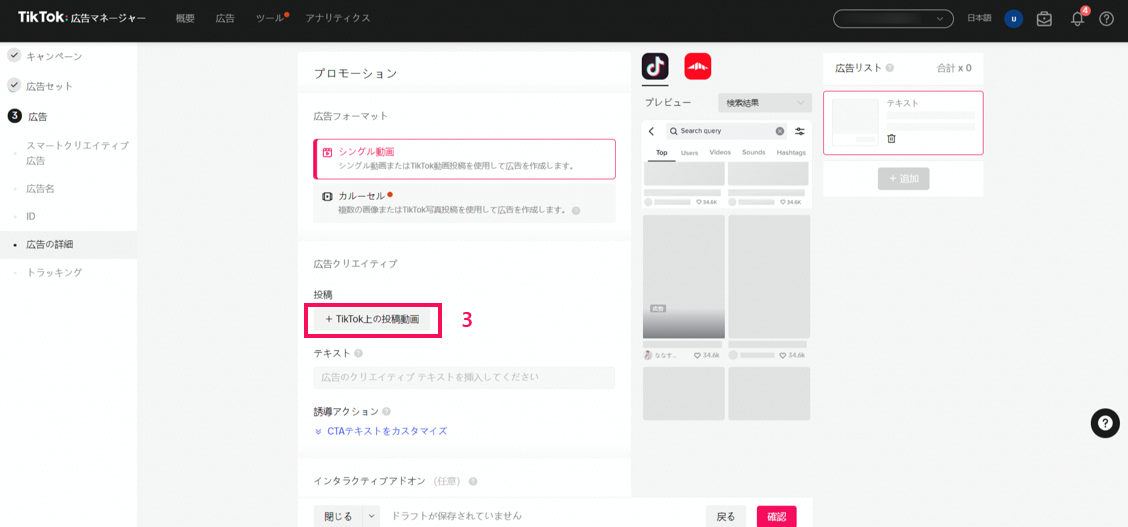The width and height of the screenshot is (1128, 527).
Task: Expand CTAテキストをカスタマイズ link
Action: (386, 431)
